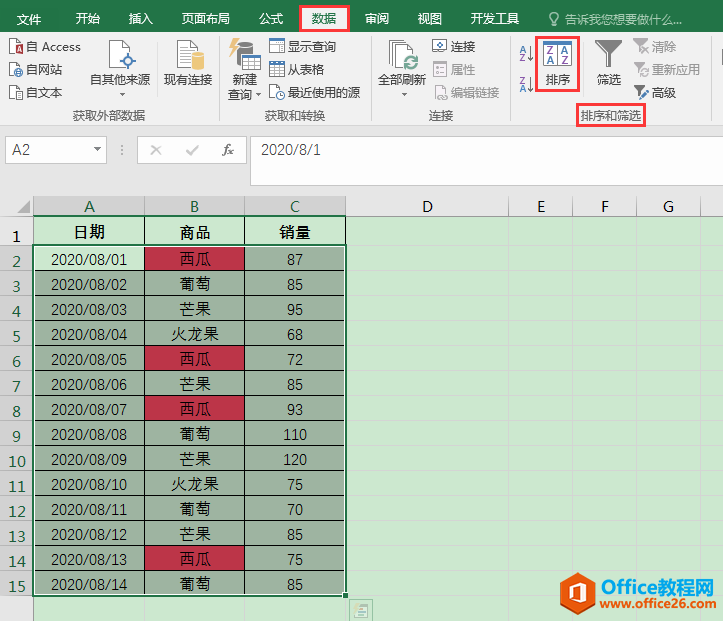Click header cell 日期
Screen dimensions: 723x621
coord(89,231)
